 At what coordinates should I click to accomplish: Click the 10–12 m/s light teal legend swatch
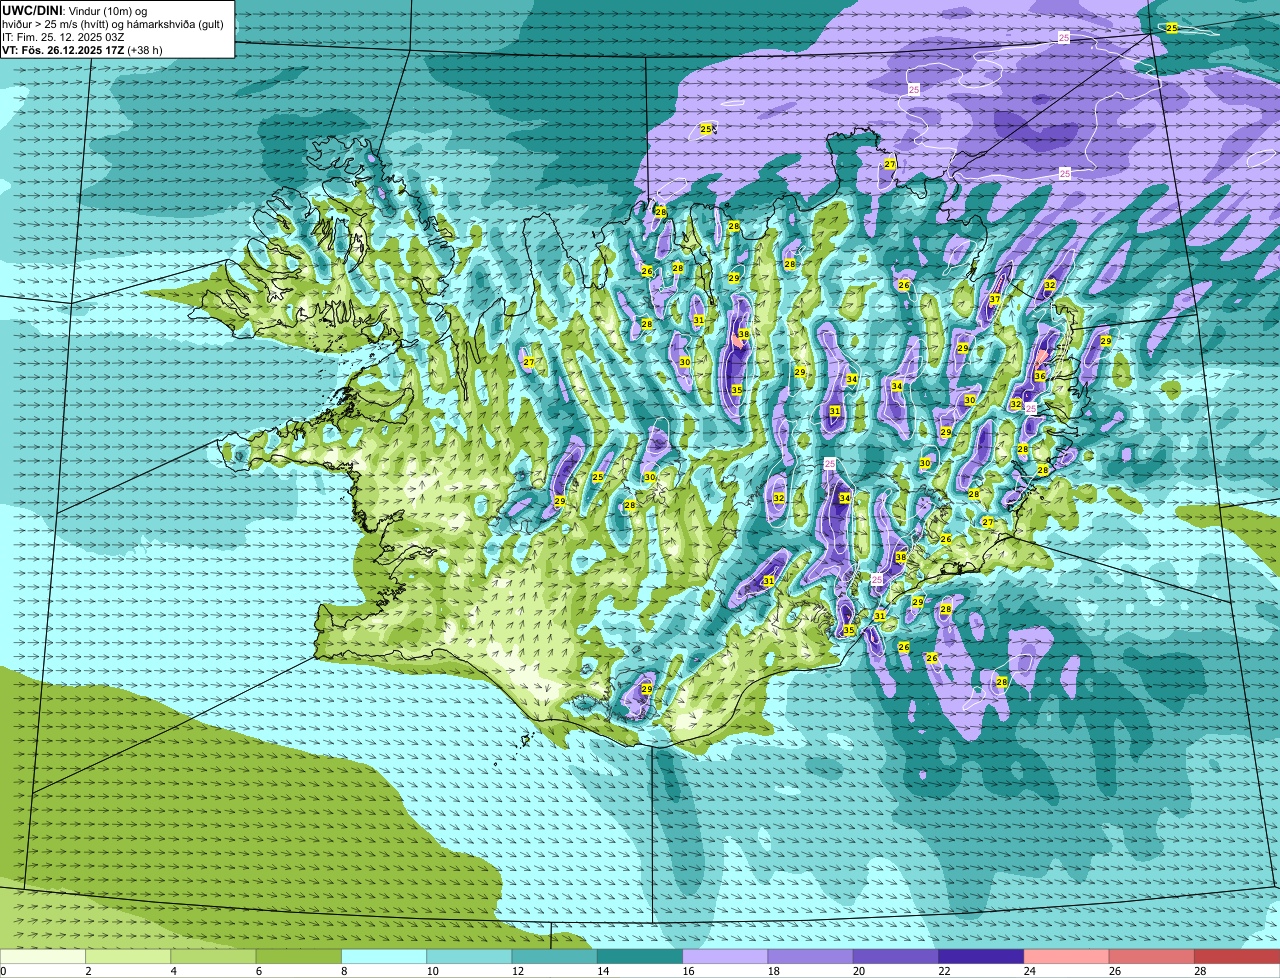click(x=469, y=956)
